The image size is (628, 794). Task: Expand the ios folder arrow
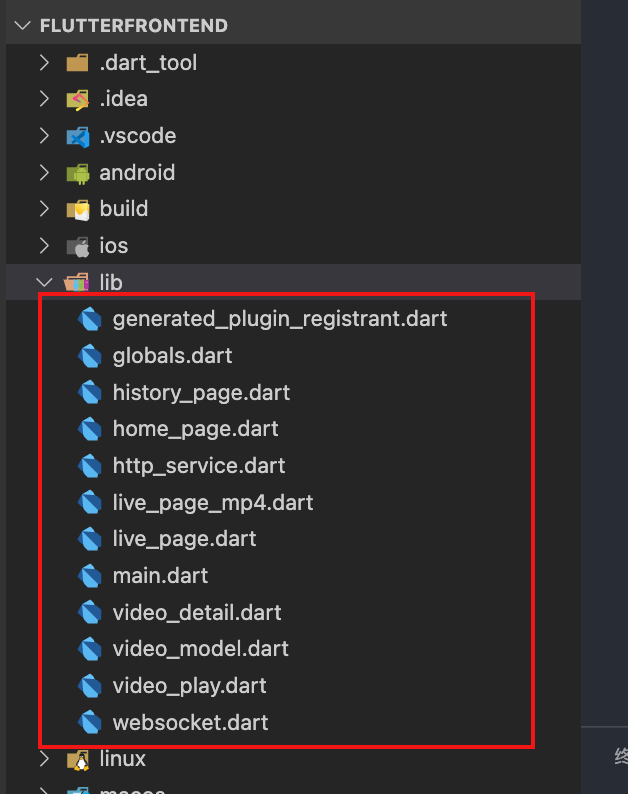pos(45,246)
